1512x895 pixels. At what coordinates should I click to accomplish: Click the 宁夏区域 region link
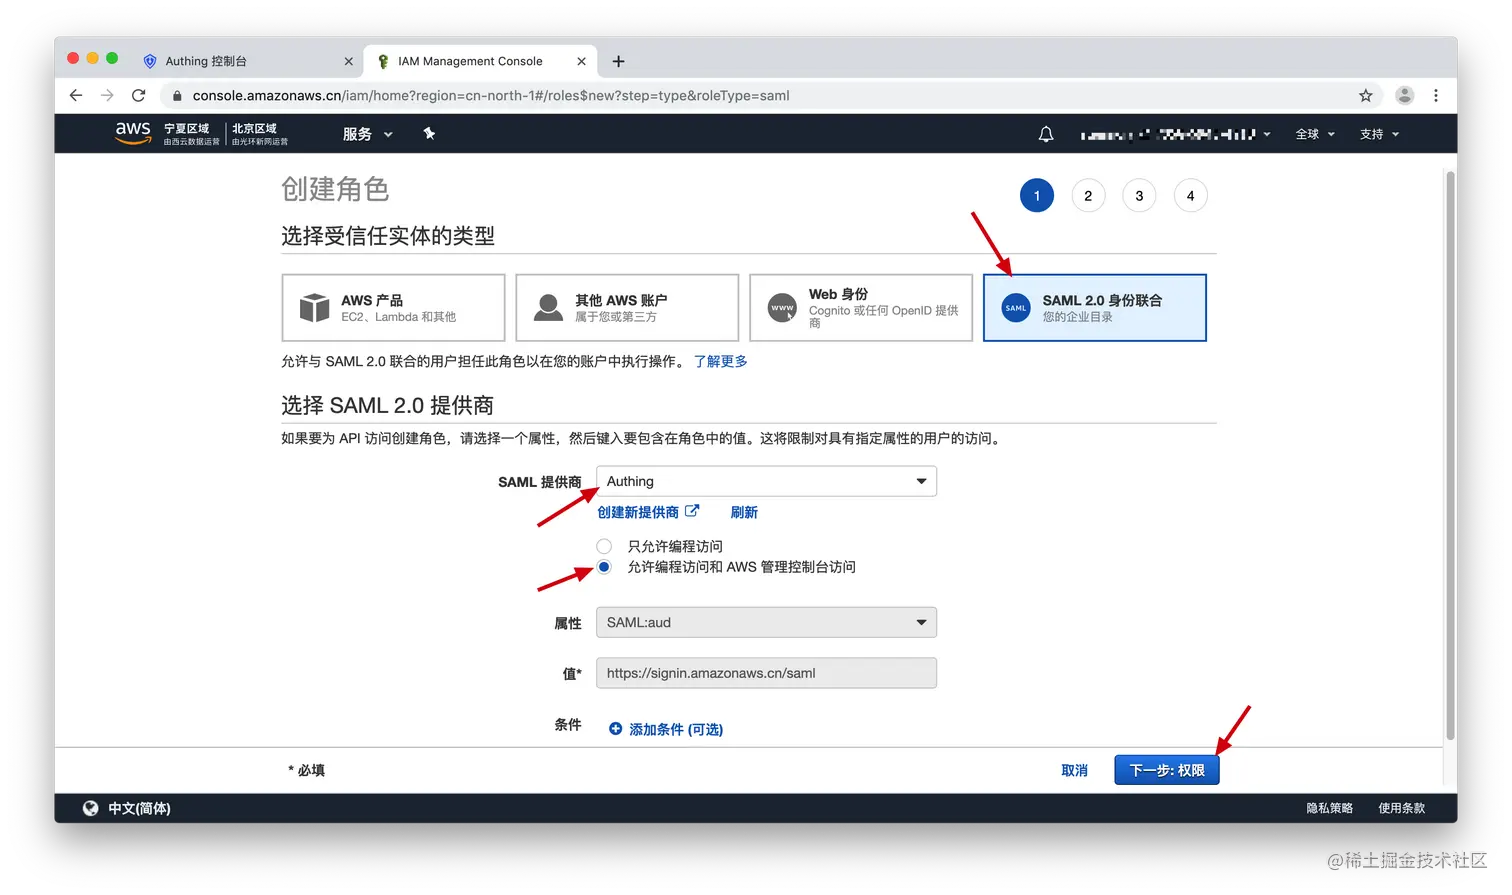tap(191, 134)
